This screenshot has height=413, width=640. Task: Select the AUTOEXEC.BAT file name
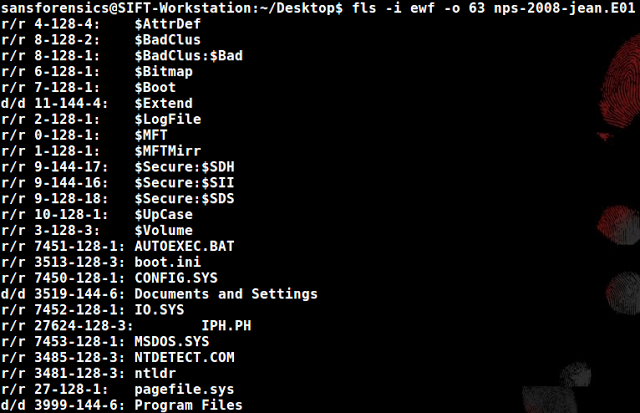[184, 246]
